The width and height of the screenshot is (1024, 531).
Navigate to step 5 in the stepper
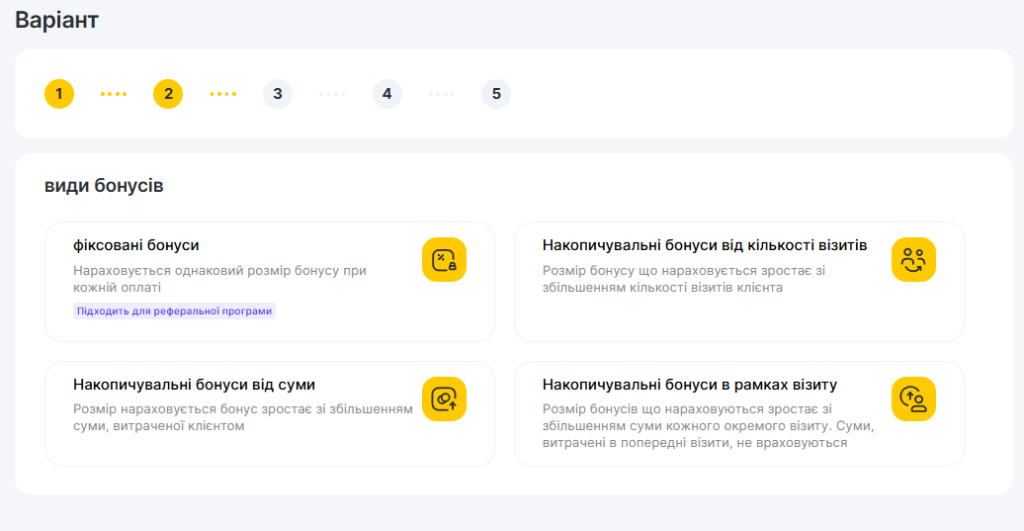click(496, 94)
